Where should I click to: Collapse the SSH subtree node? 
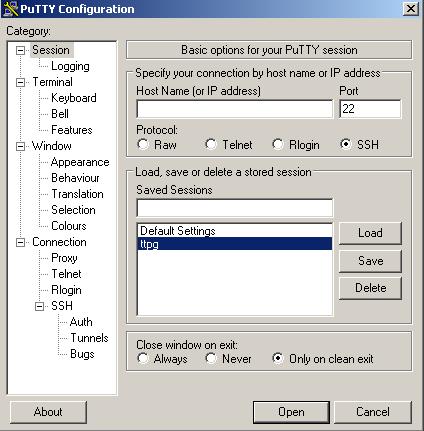point(39,306)
